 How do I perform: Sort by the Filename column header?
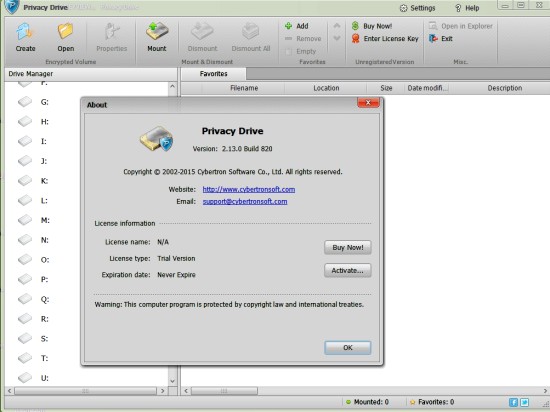click(244, 88)
